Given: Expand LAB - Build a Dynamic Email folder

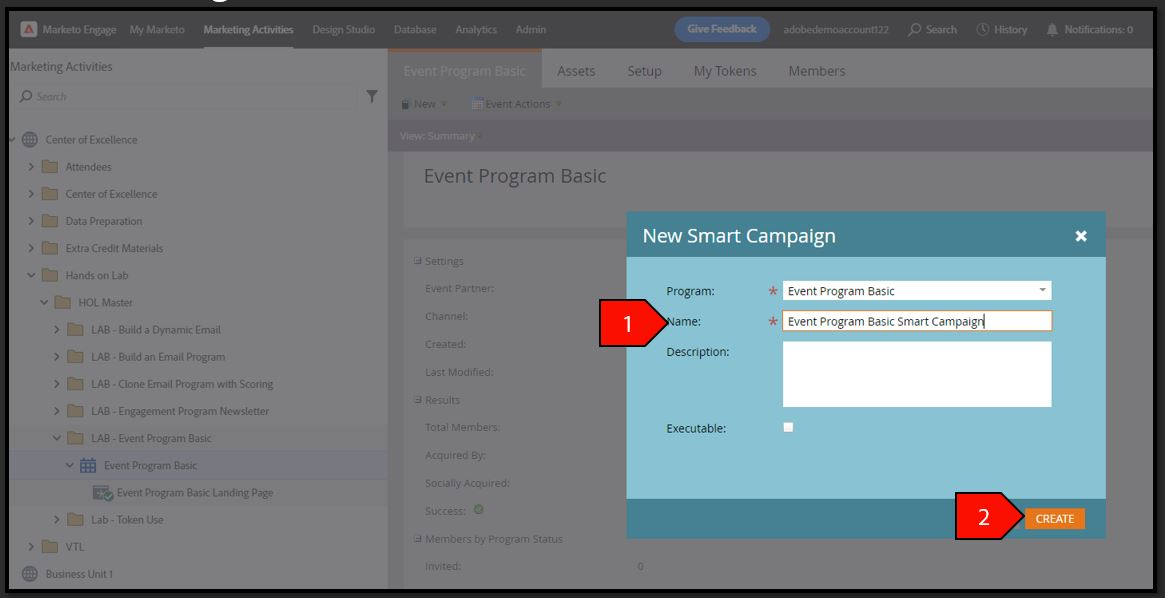Looking at the screenshot, I should pos(56,330).
